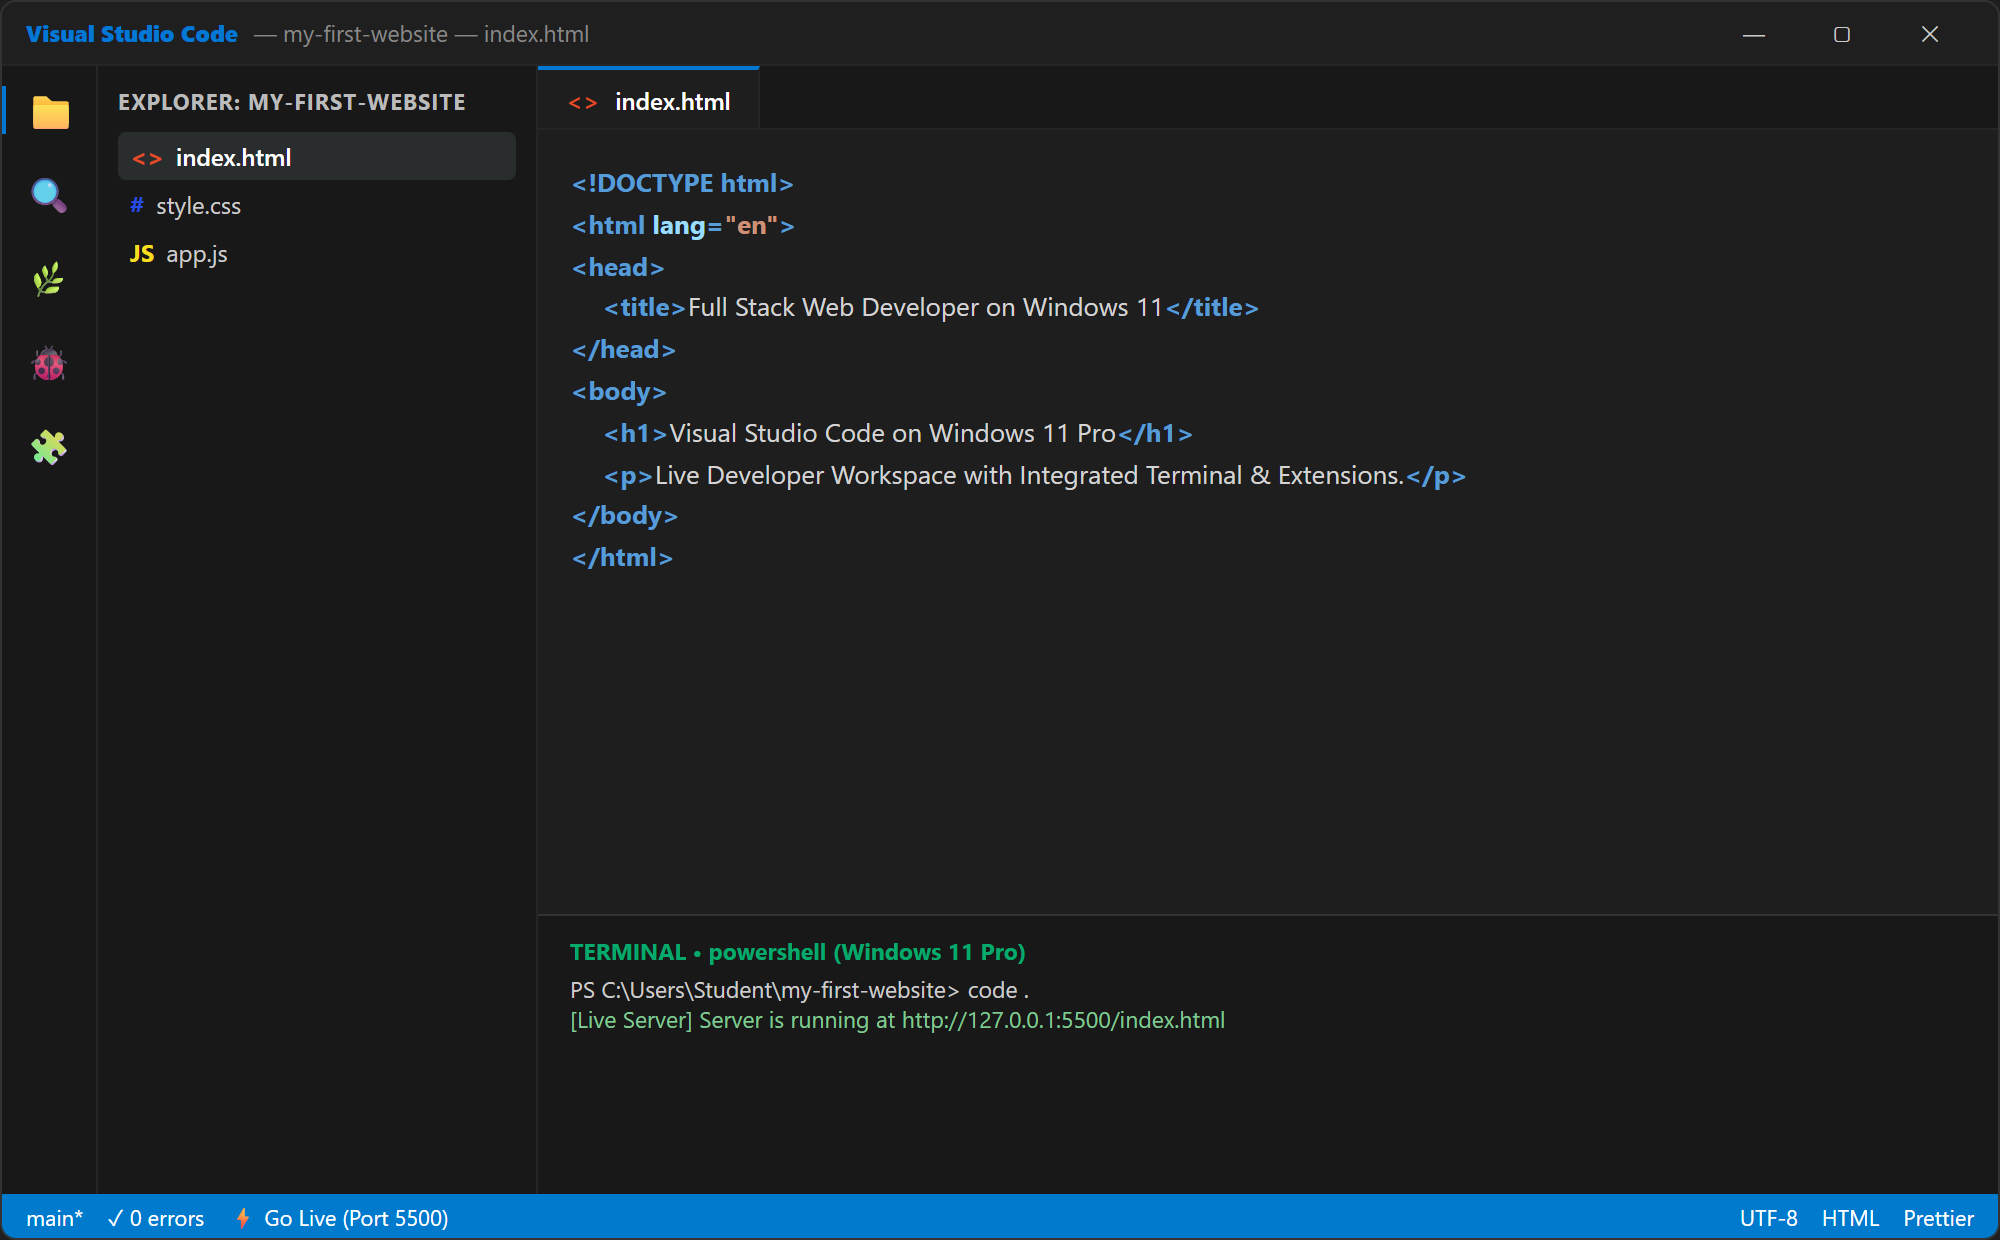Viewport: 2000px width, 1240px height.
Task: Click the closing </body> tag line
Action: pos(625,515)
